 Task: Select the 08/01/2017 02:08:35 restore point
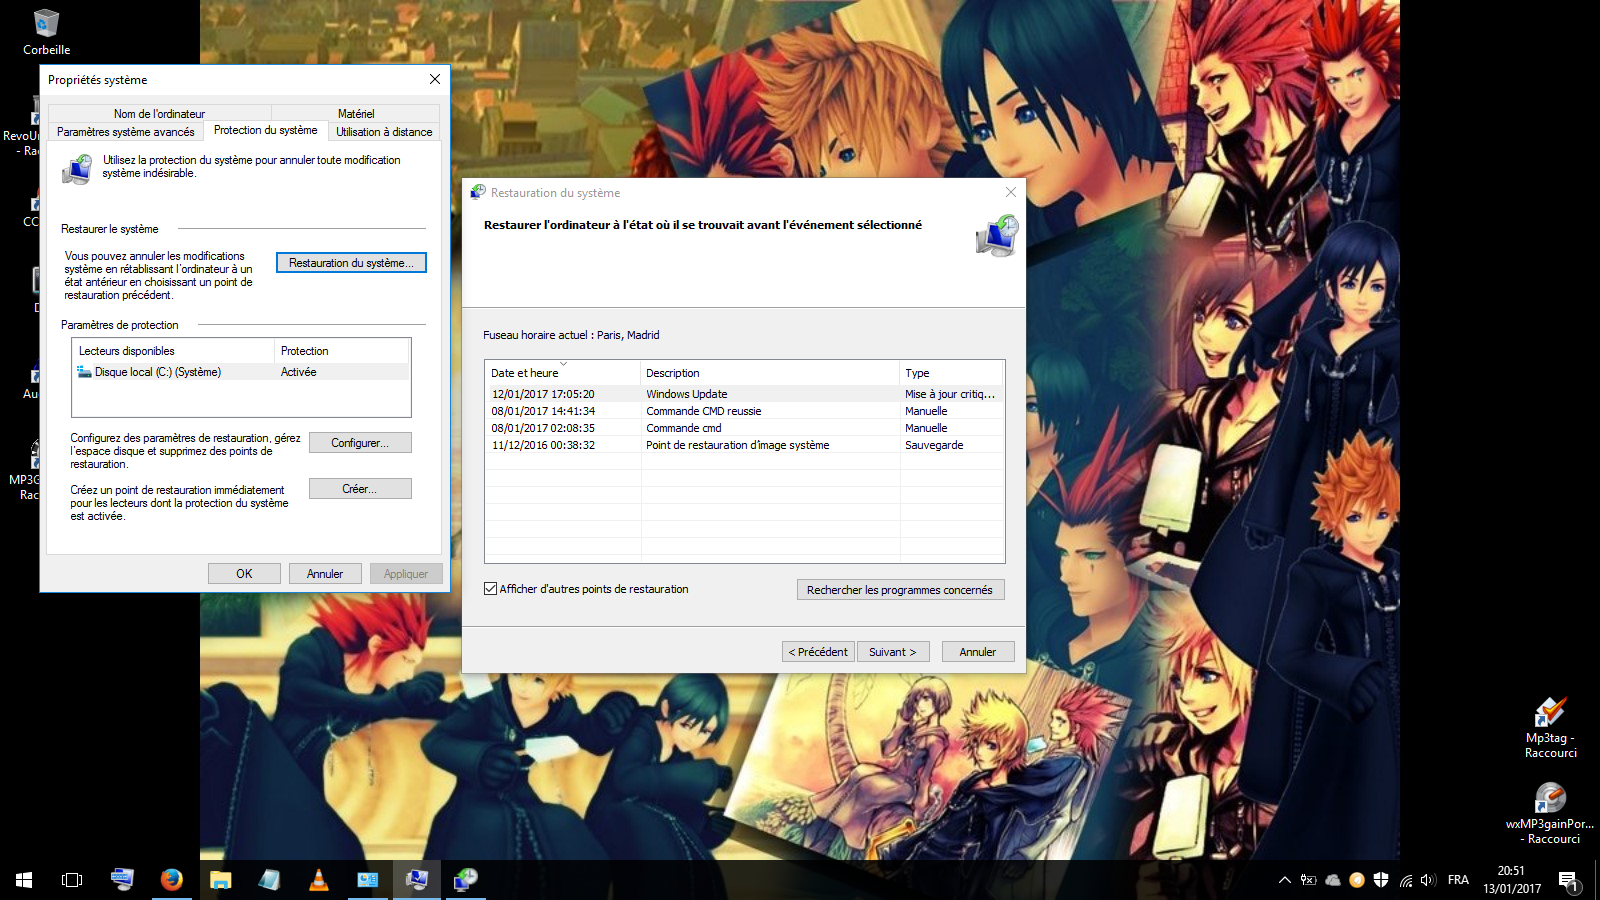(x=744, y=428)
